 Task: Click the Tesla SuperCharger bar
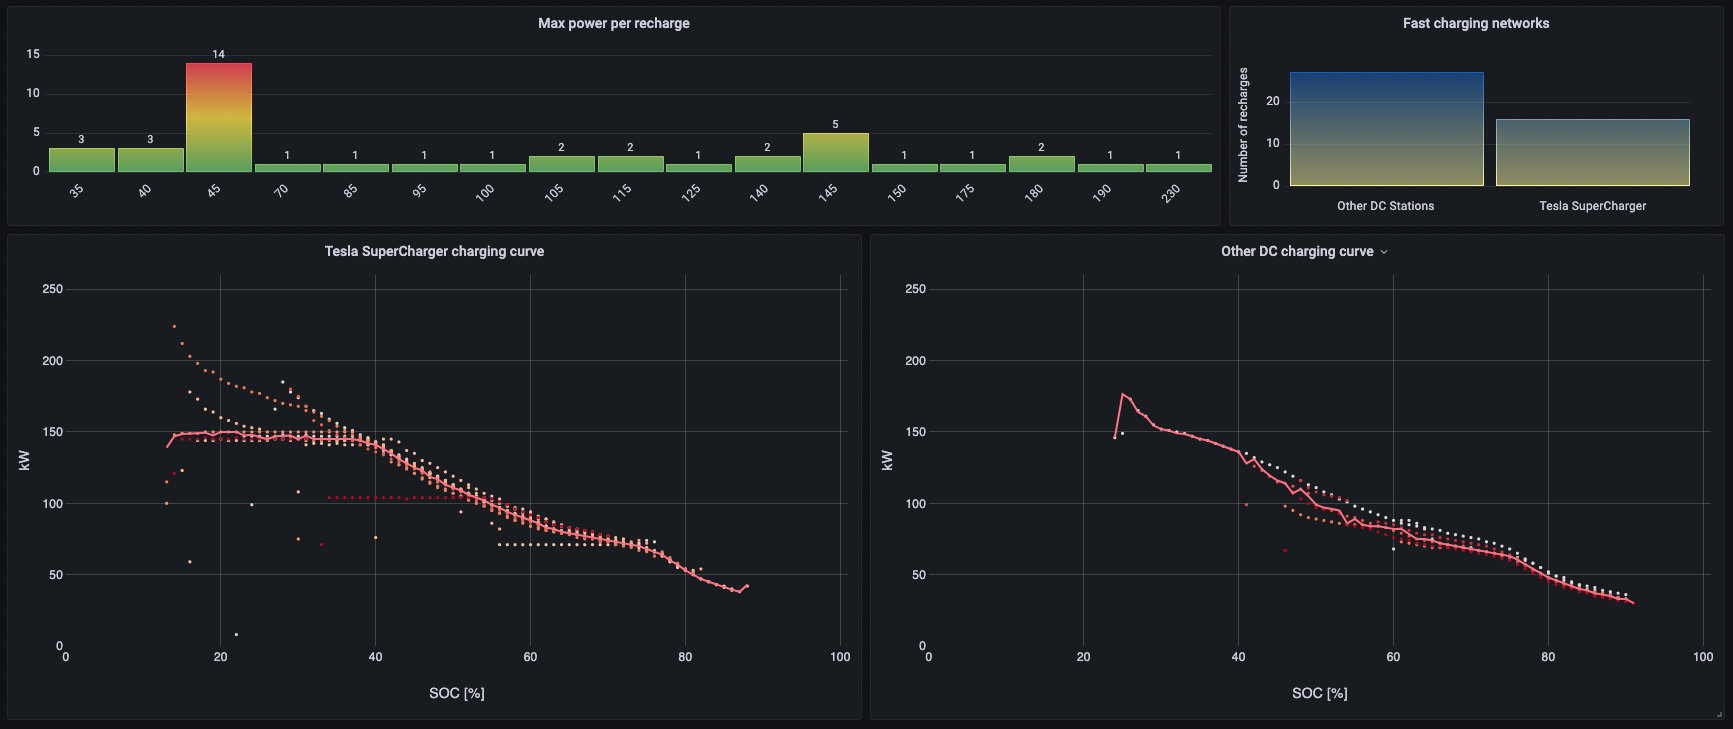1592,152
